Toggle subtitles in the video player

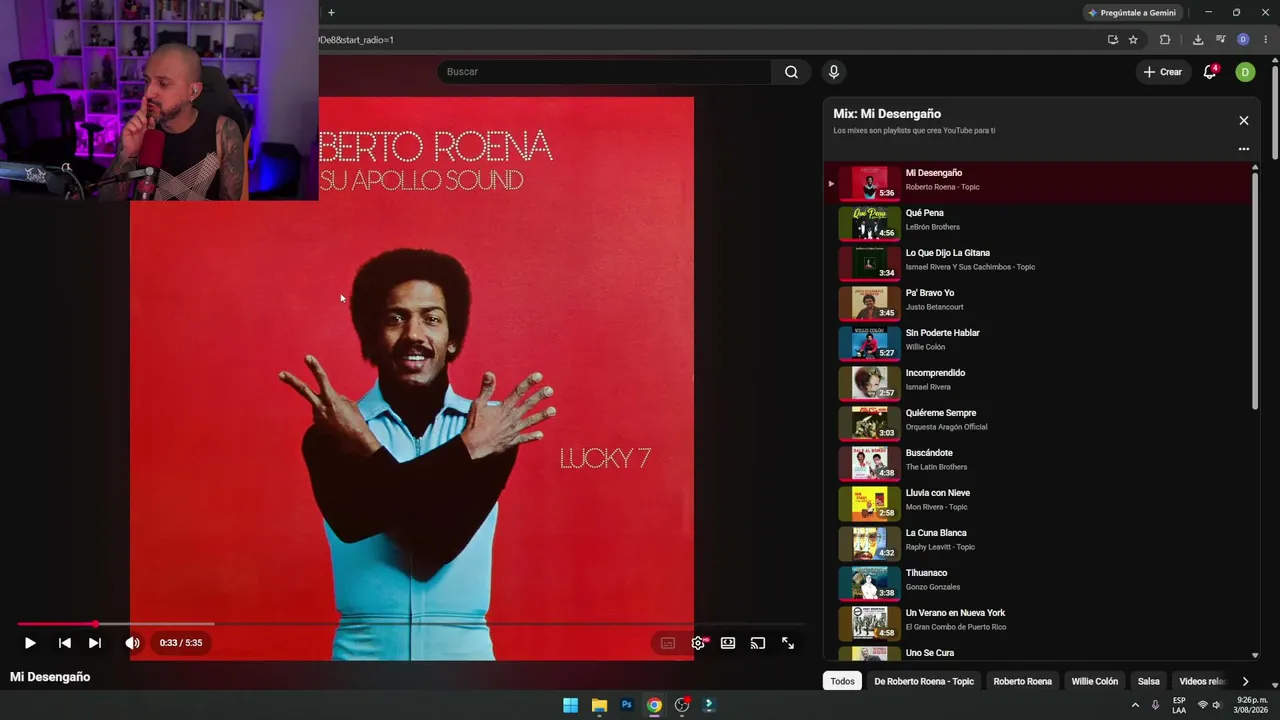pyautogui.click(x=668, y=643)
